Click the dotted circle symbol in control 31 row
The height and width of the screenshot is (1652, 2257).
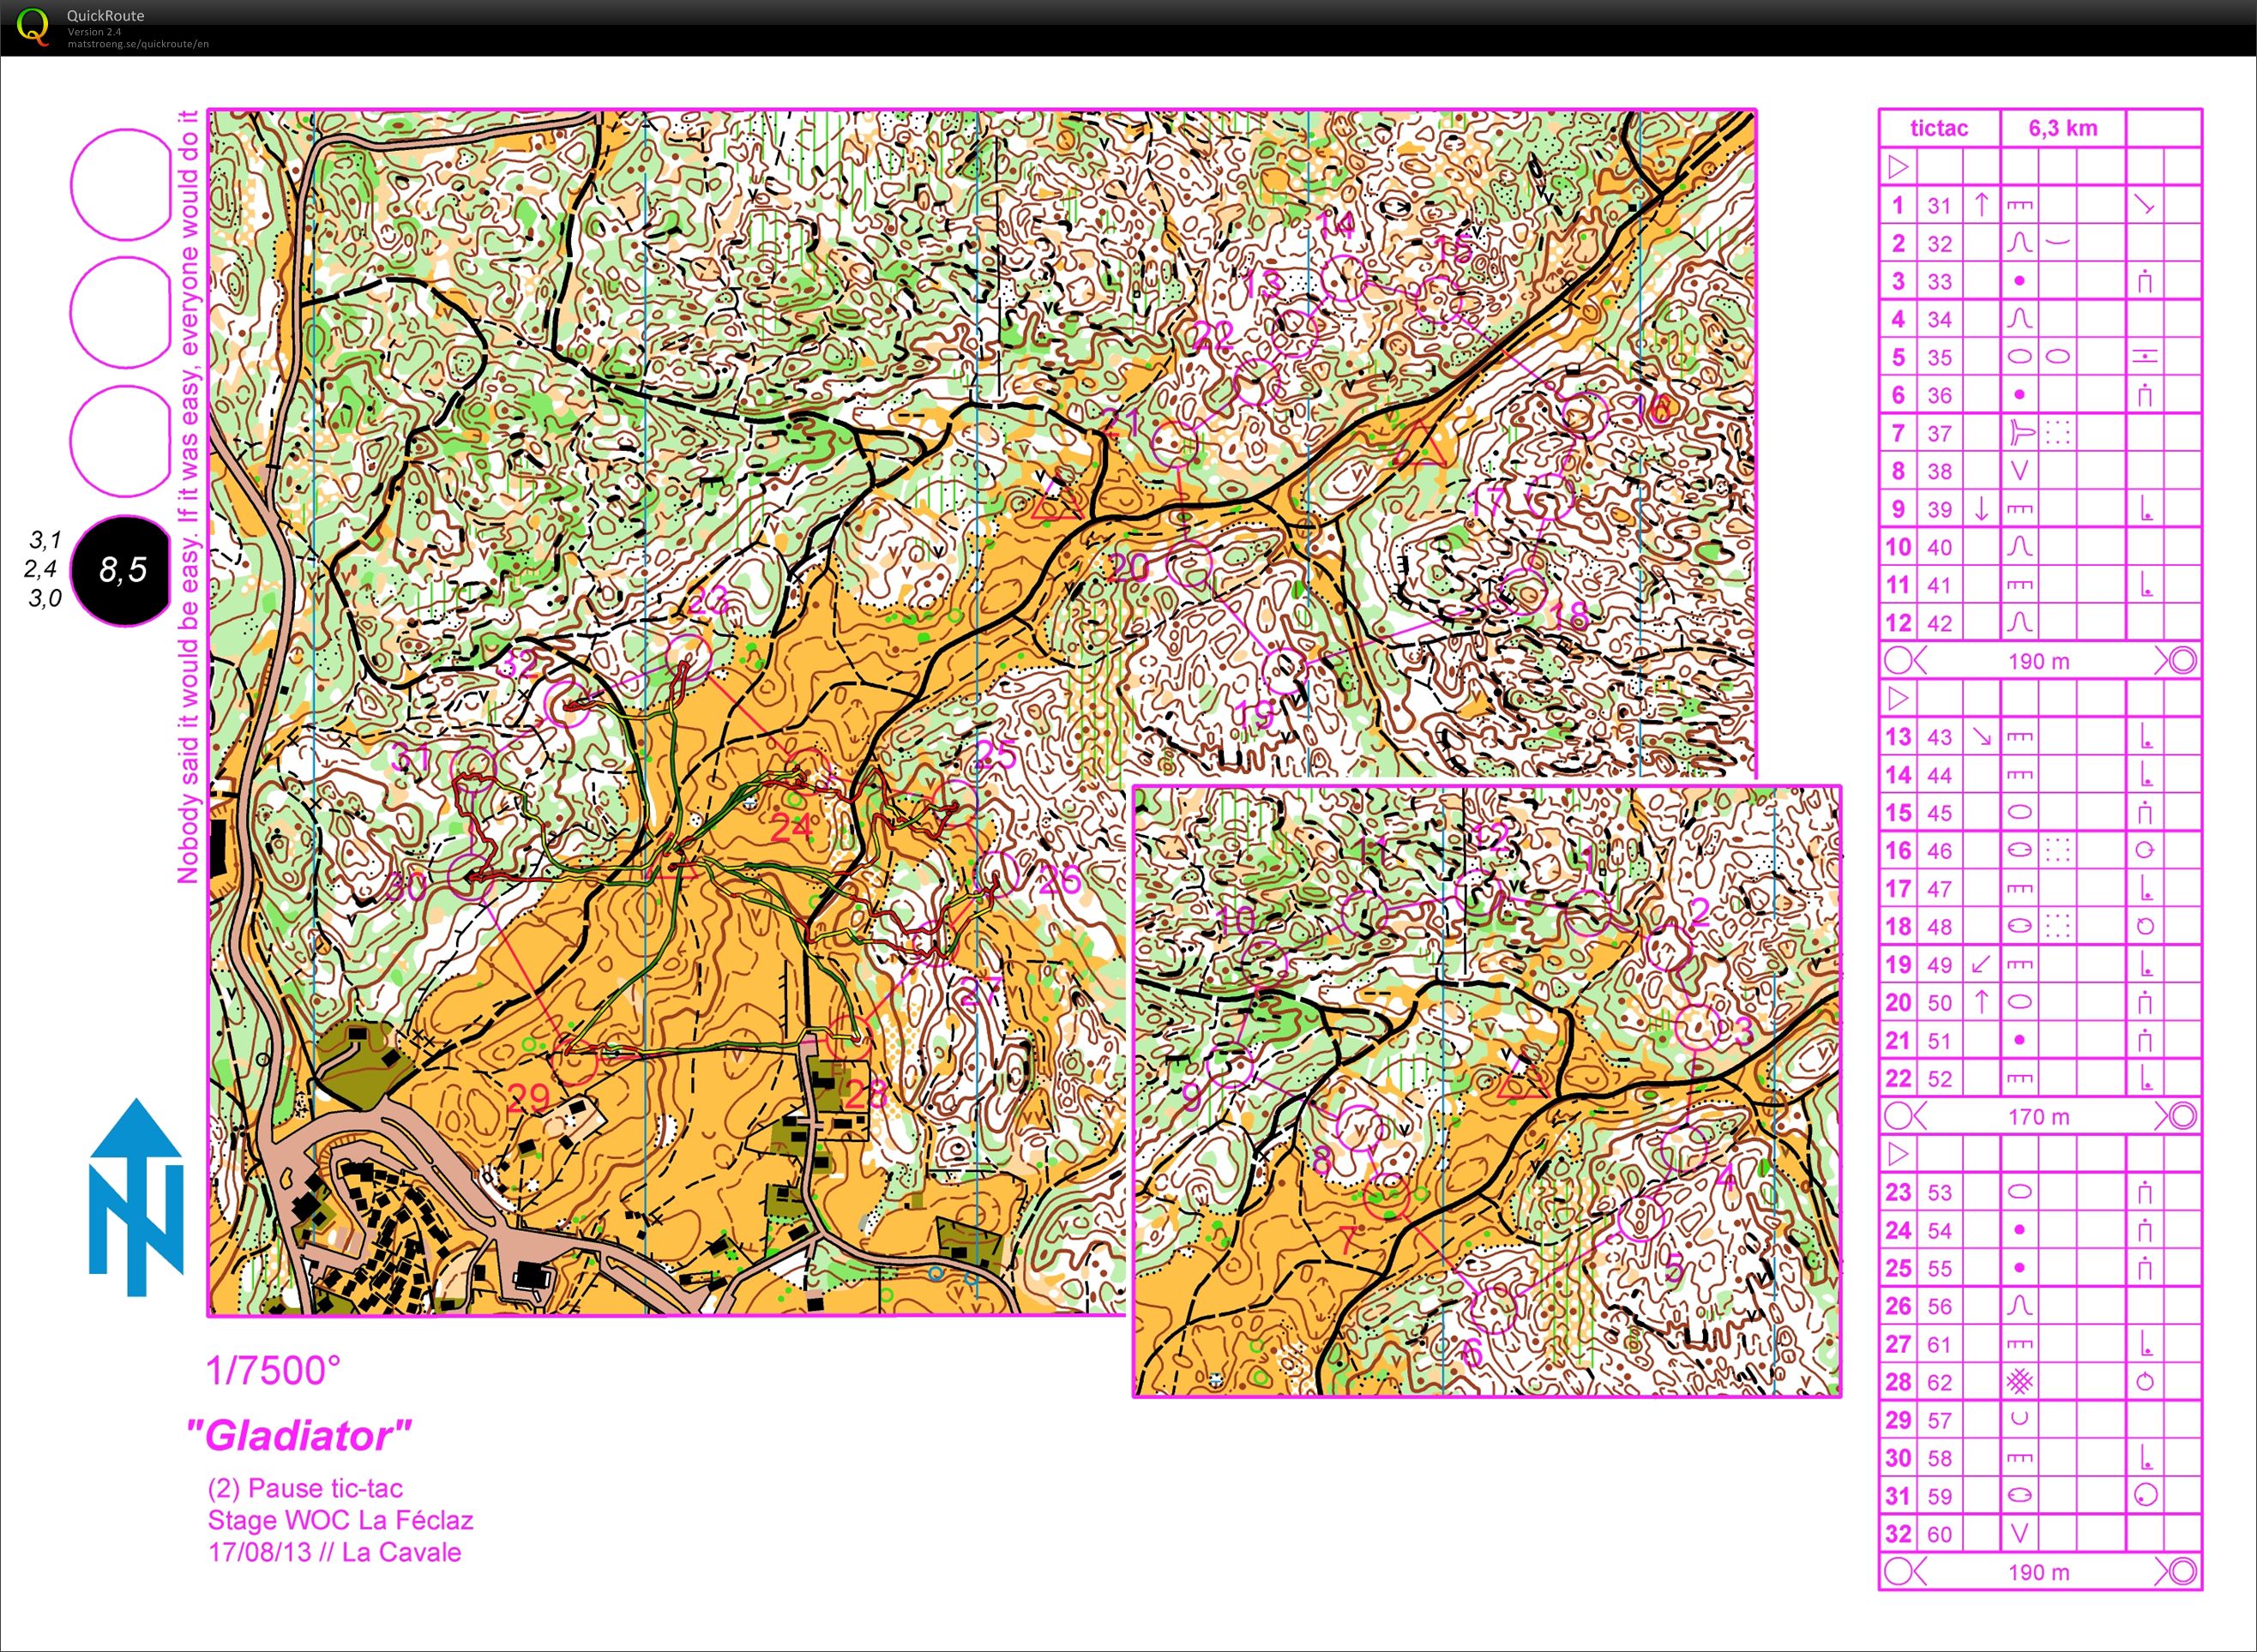pyautogui.click(x=2145, y=1496)
